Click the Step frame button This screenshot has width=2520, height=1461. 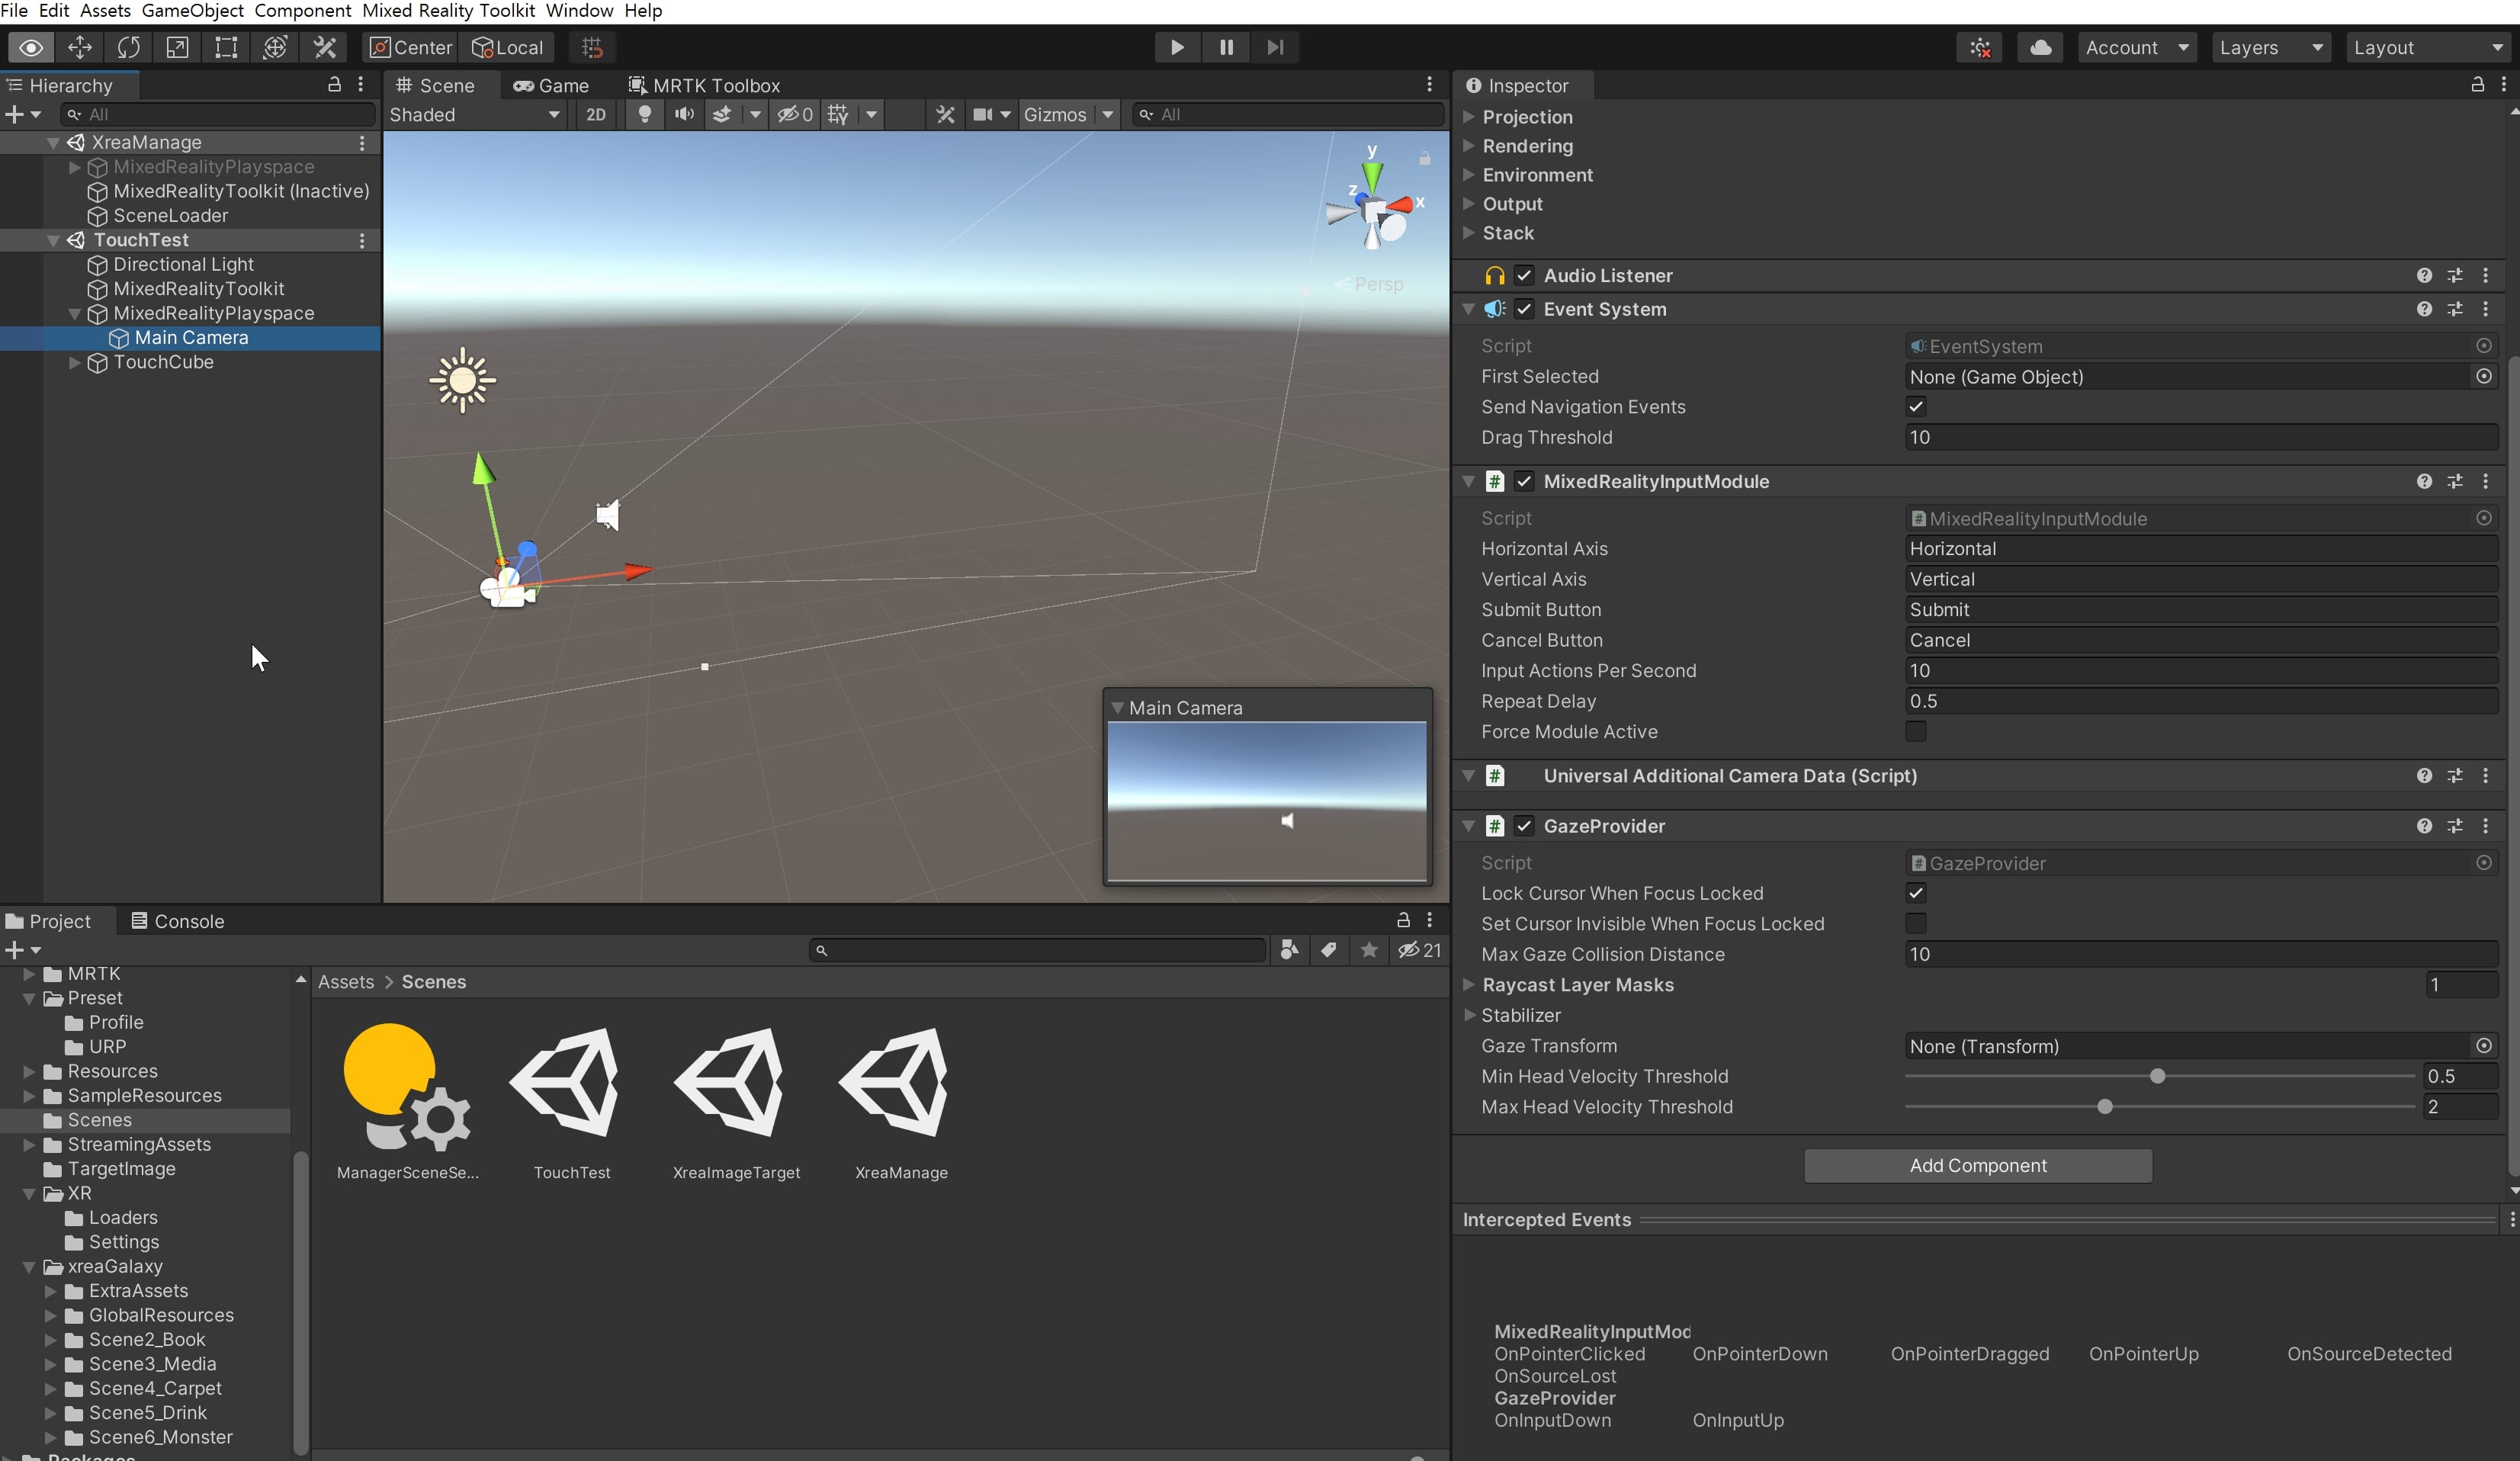[x=1275, y=47]
